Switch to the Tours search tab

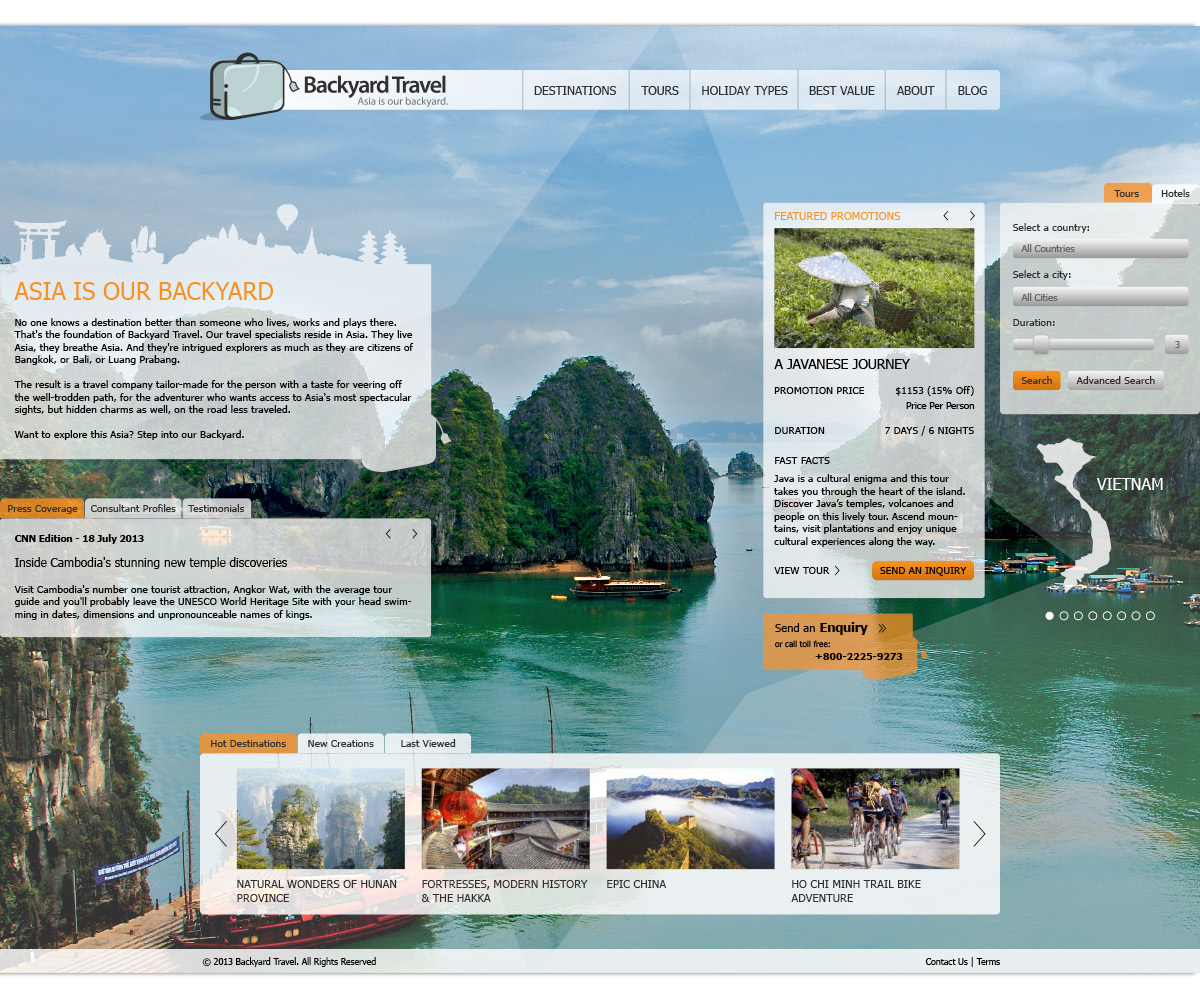pyautogui.click(x=1127, y=193)
